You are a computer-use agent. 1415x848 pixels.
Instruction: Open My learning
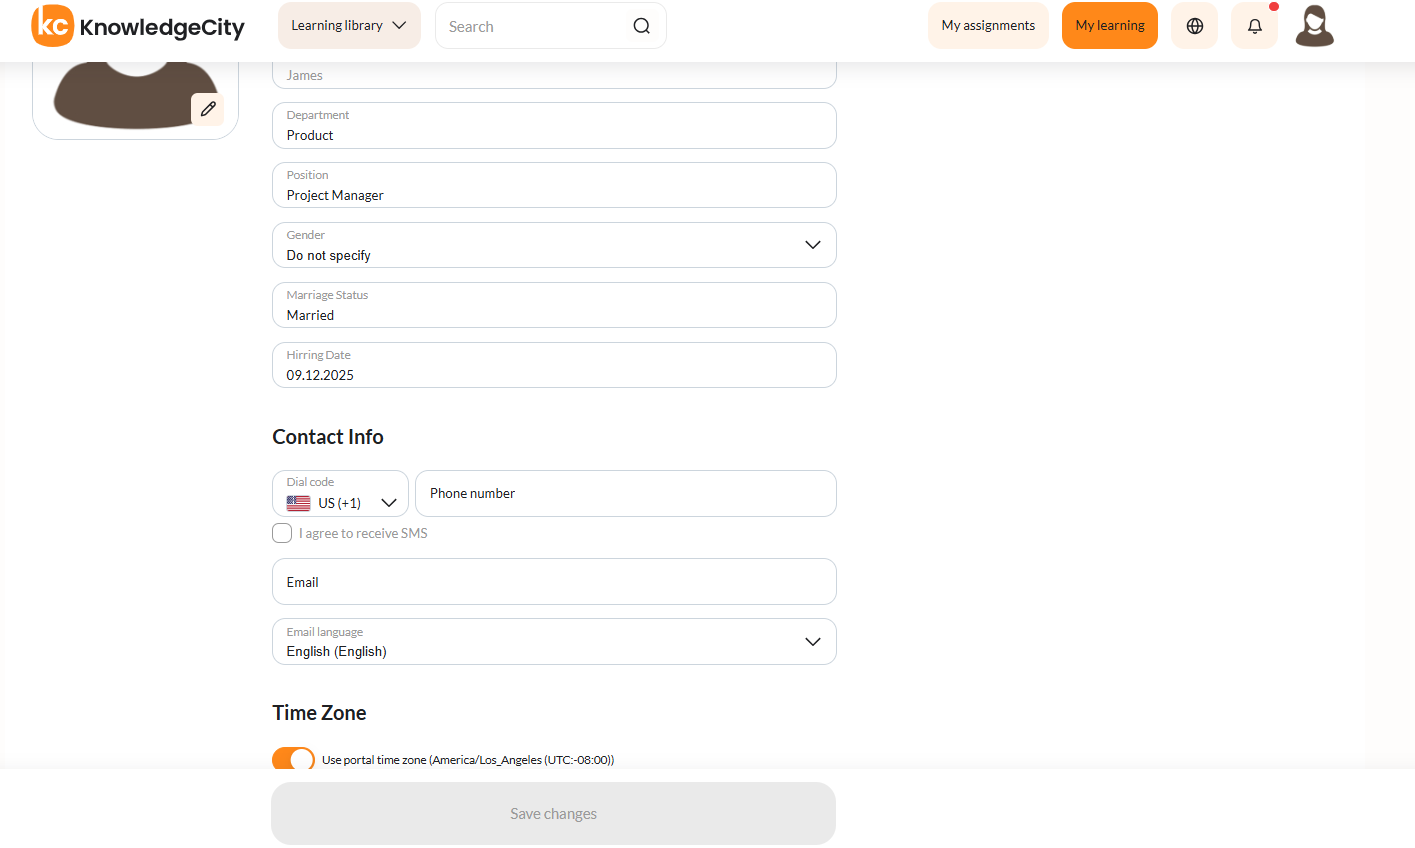(x=1110, y=26)
